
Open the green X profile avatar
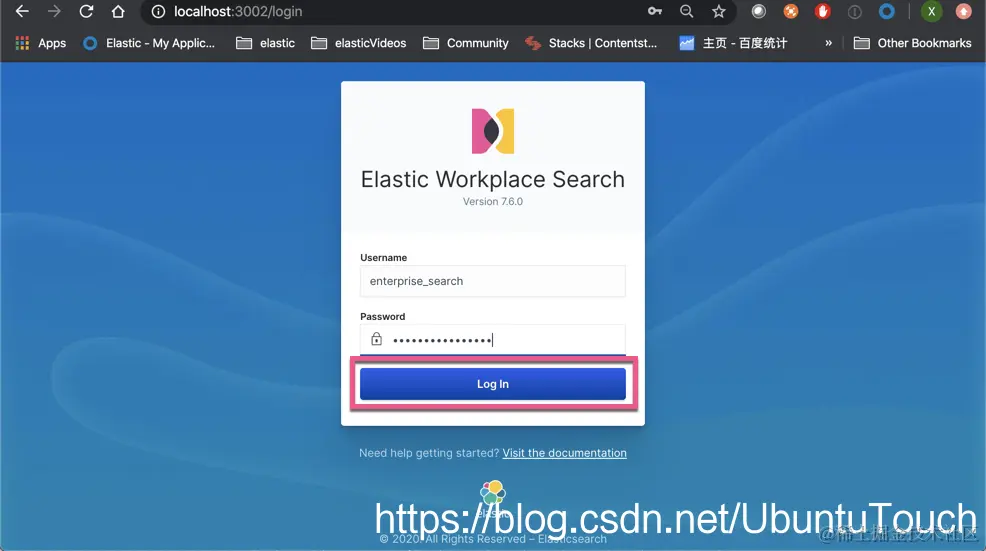[931, 11]
